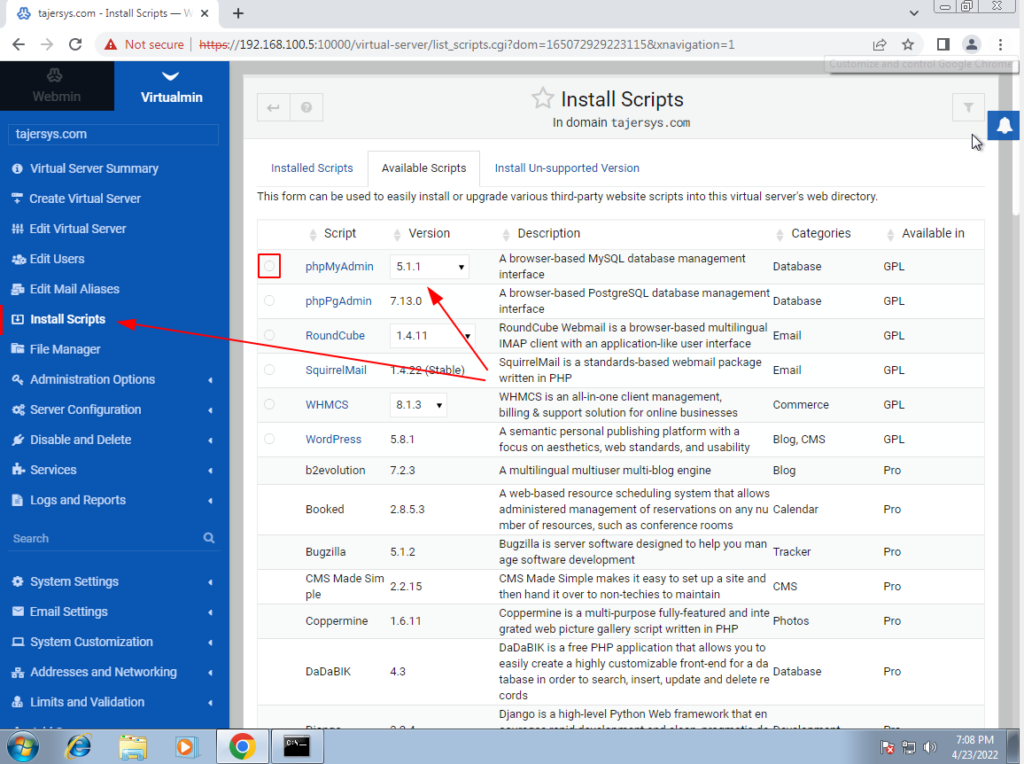Click the share page icon in address bar
The image size is (1024, 764).
click(x=880, y=44)
